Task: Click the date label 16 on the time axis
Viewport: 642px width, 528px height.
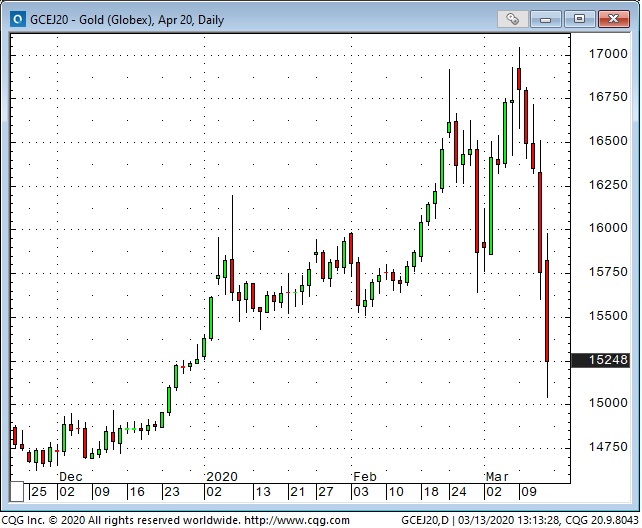Action: pyautogui.click(x=137, y=492)
